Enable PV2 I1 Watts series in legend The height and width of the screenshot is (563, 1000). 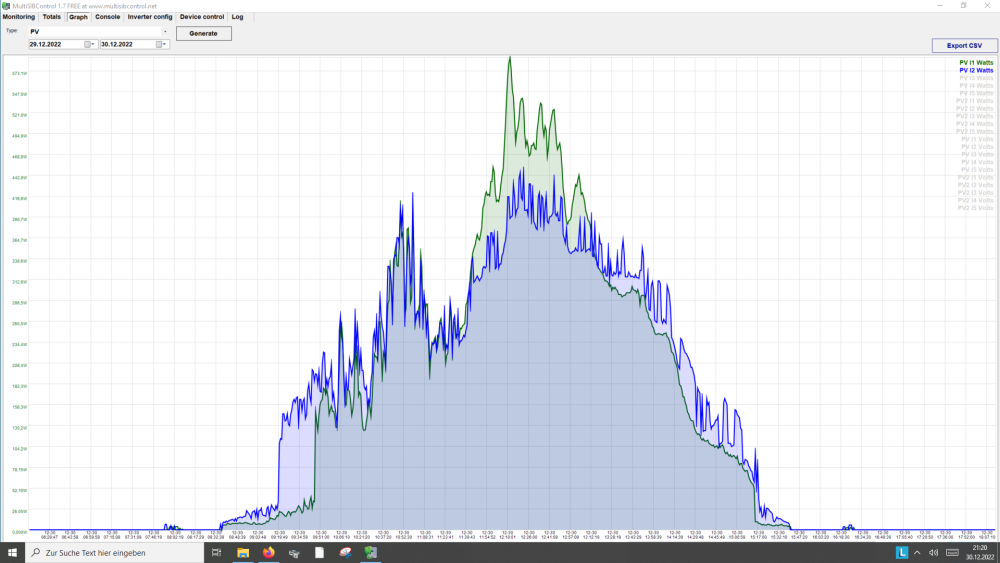(974, 101)
